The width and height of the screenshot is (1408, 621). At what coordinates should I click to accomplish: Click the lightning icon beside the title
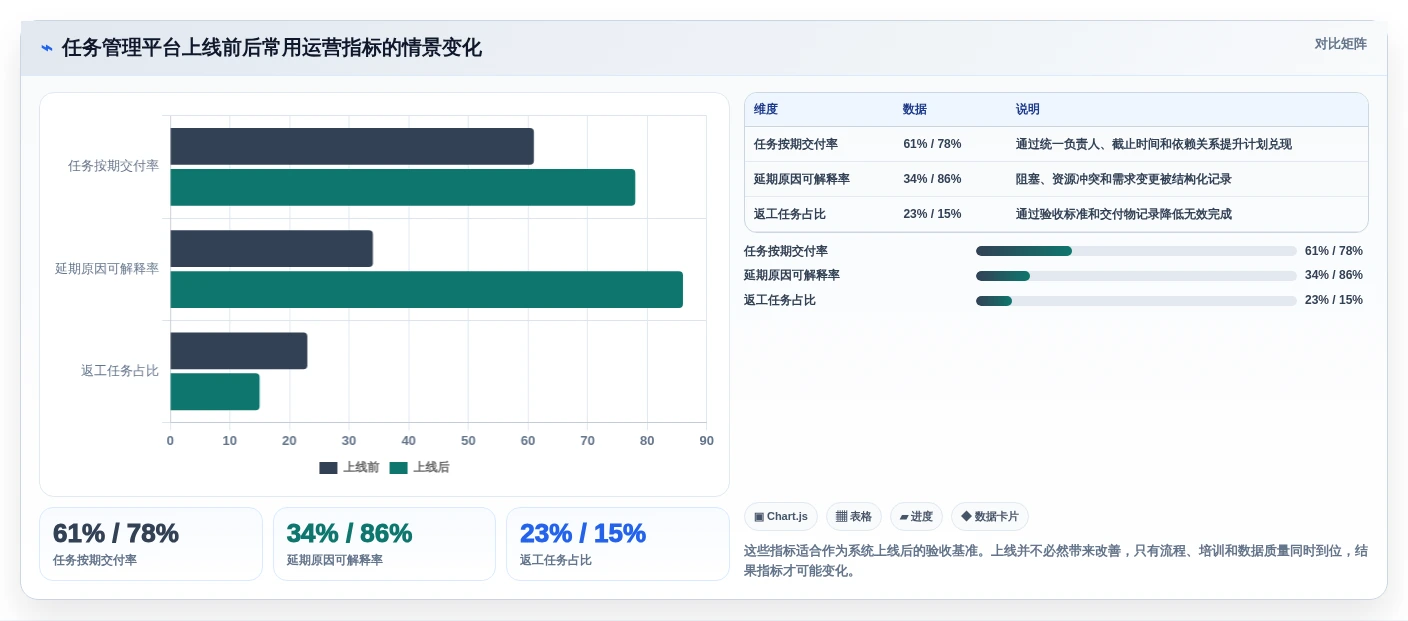tap(47, 48)
